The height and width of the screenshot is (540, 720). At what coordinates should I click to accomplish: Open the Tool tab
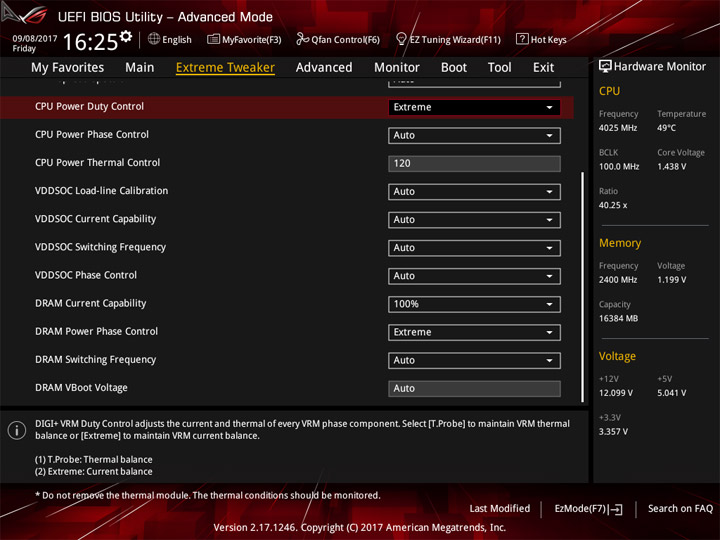click(499, 68)
